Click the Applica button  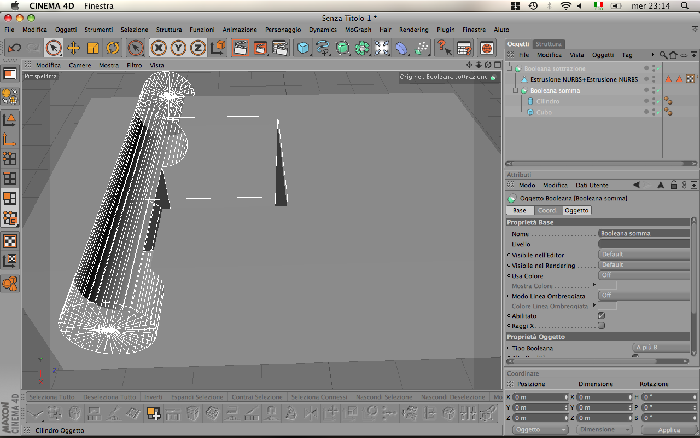[669, 430]
